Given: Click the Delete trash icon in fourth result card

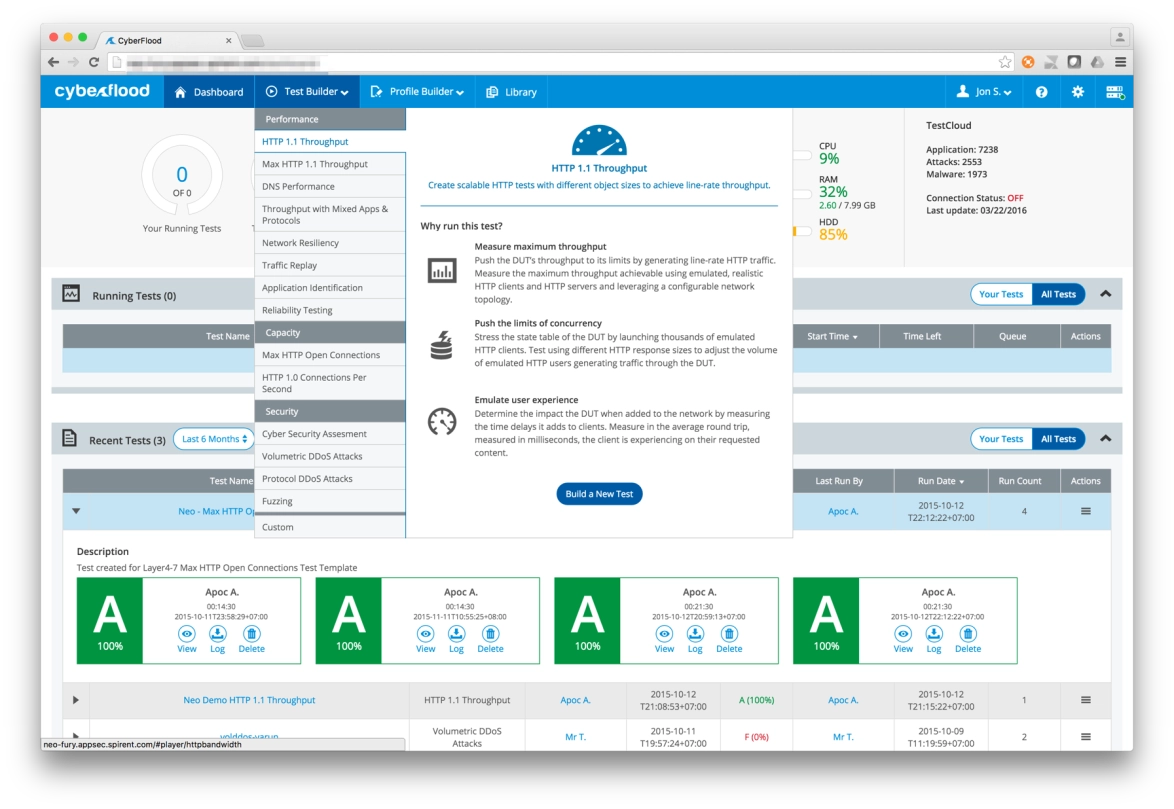Looking at the screenshot, I should click(x=968, y=634).
